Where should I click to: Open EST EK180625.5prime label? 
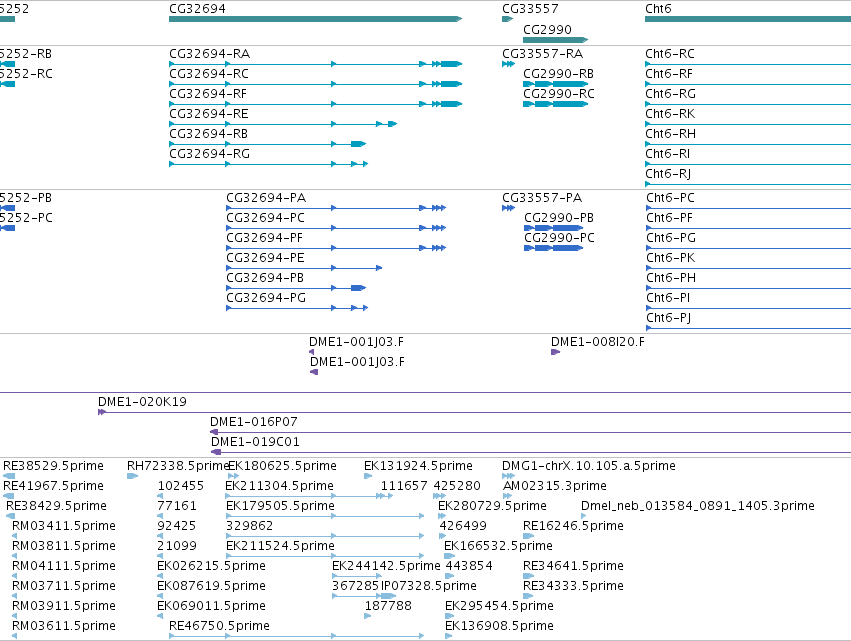tap(282, 466)
